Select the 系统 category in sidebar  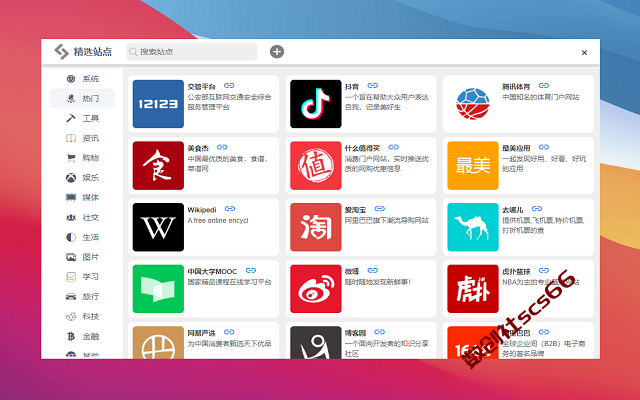click(x=82, y=79)
